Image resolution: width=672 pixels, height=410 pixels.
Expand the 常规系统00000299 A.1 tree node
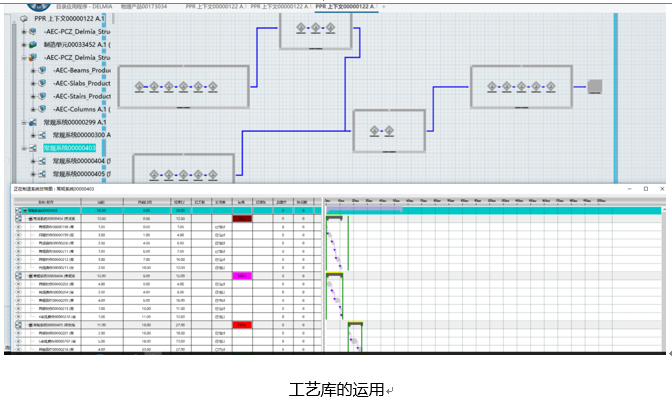tap(21, 122)
